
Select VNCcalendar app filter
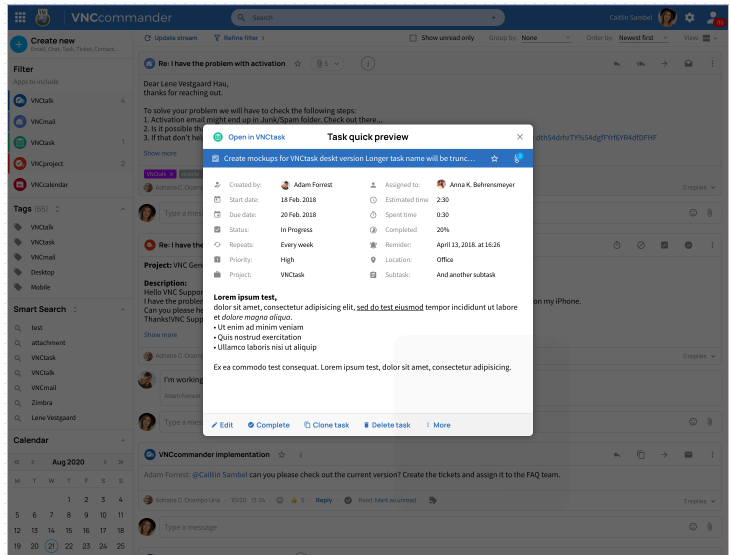[70, 184]
